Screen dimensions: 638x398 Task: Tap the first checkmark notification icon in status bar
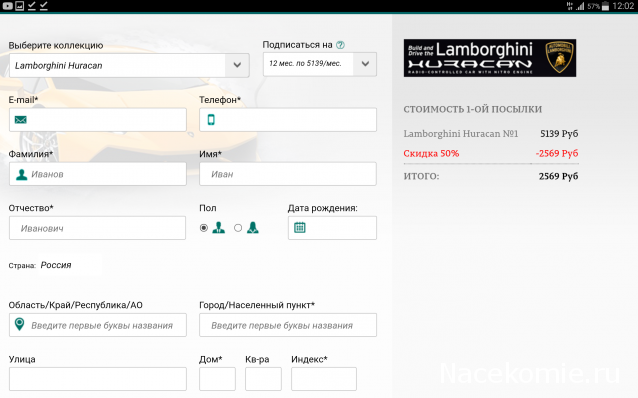click(x=32, y=6)
